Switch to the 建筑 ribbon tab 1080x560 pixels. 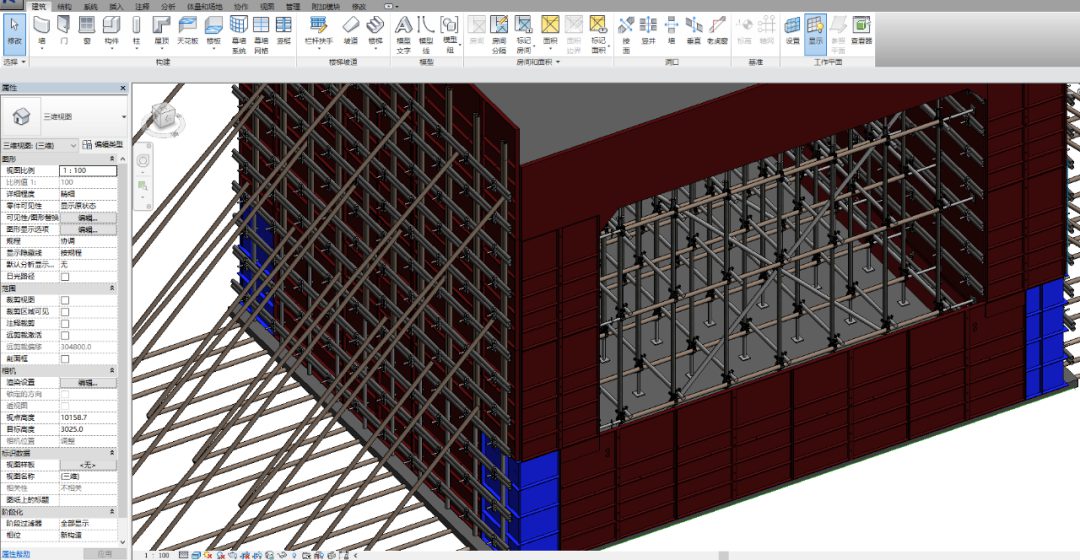point(39,6)
